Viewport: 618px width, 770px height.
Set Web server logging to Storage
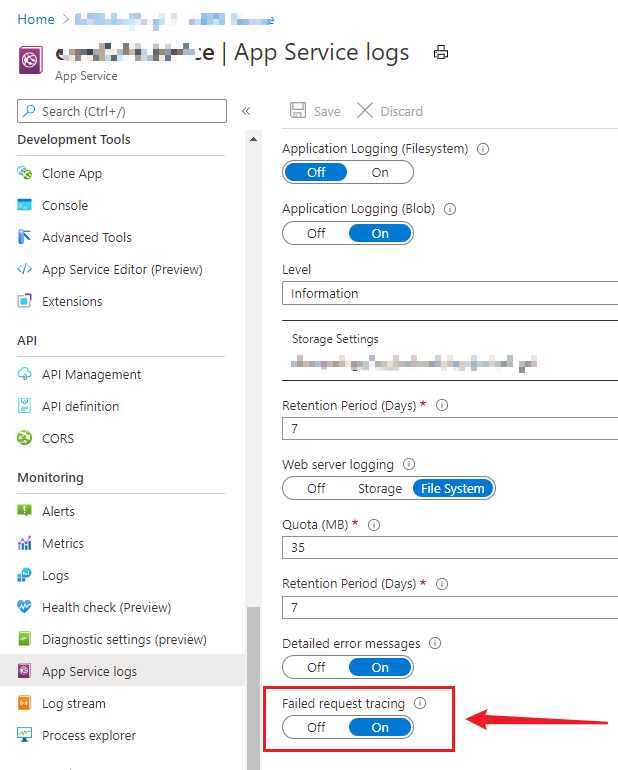(x=380, y=488)
